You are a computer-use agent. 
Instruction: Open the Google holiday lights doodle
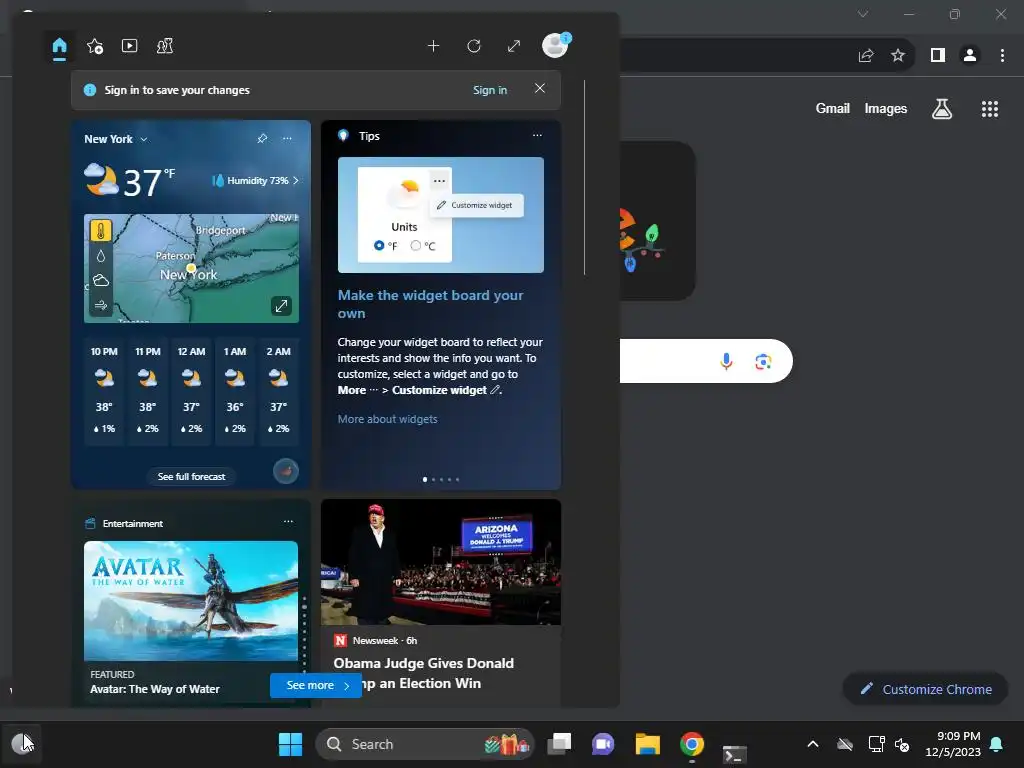click(x=658, y=221)
